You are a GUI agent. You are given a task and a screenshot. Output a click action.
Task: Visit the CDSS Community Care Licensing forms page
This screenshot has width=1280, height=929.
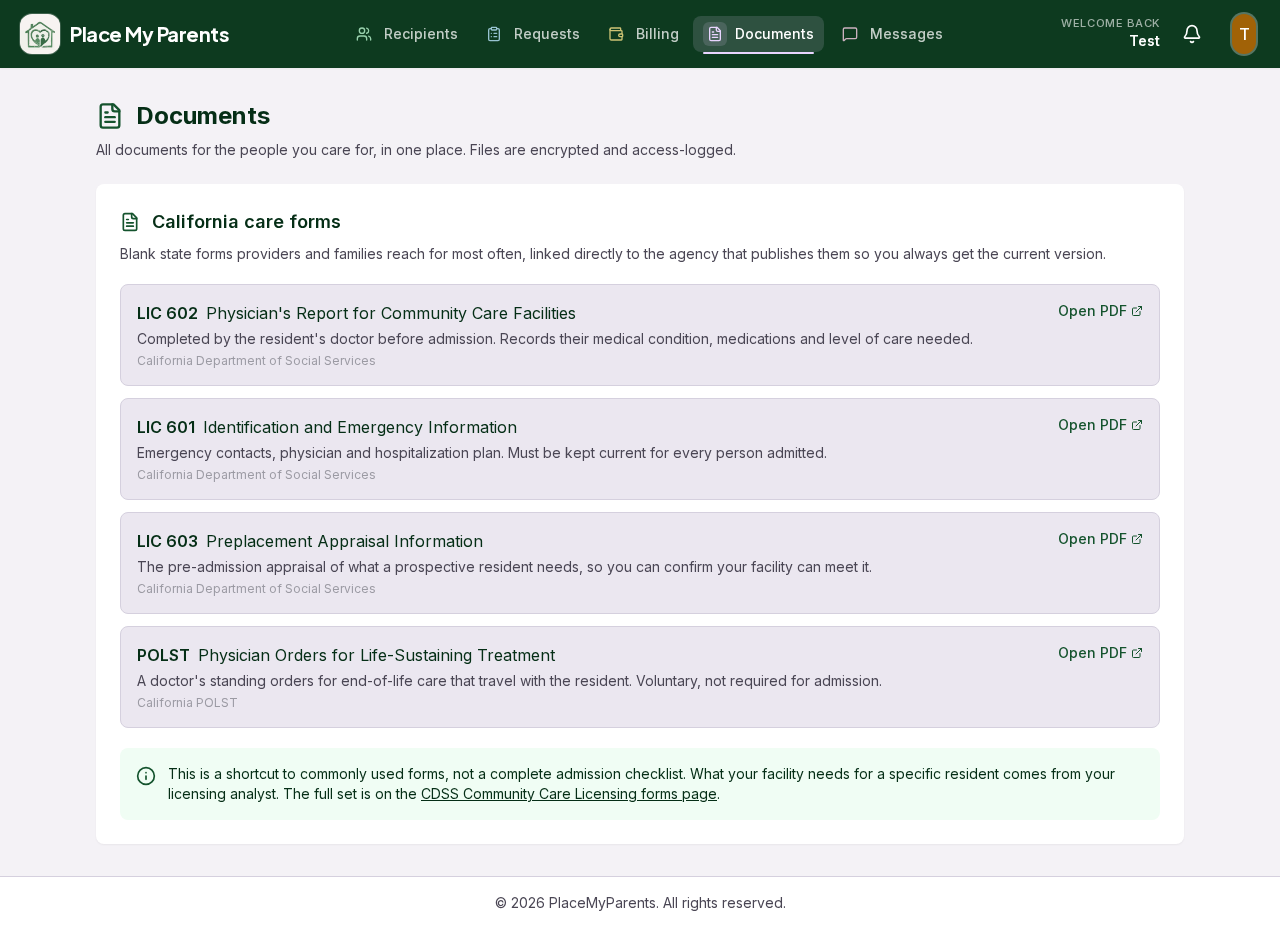click(569, 794)
